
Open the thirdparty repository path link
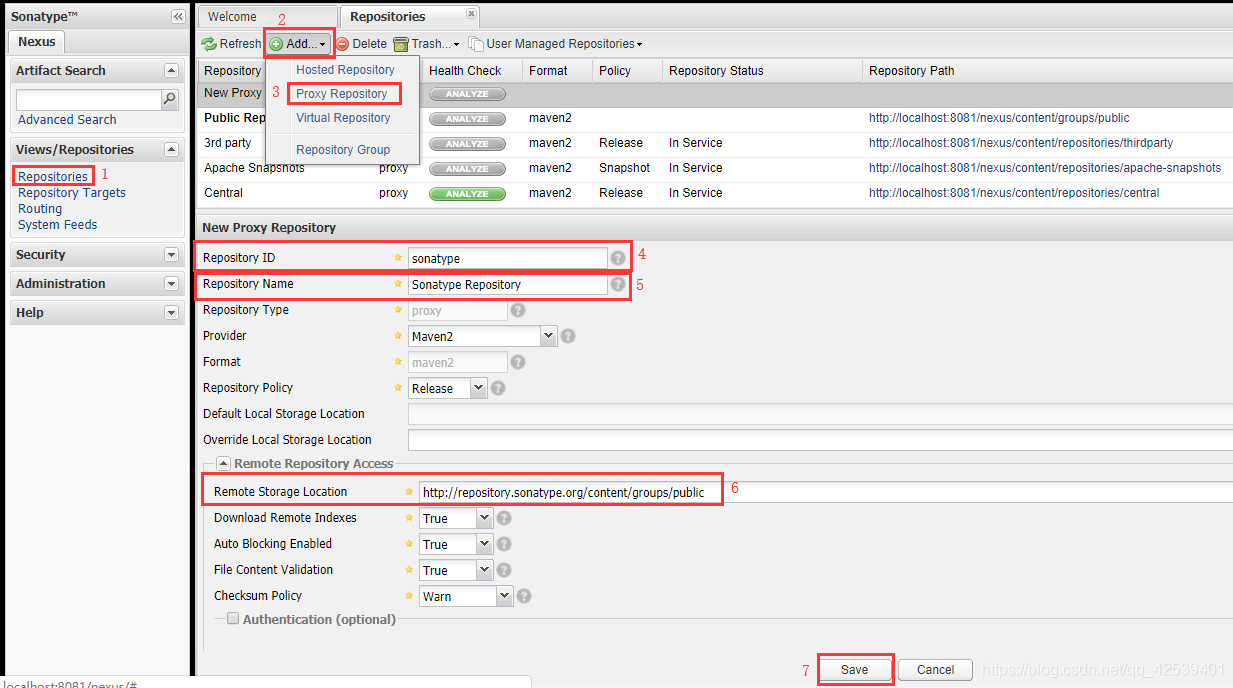(1021, 143)
